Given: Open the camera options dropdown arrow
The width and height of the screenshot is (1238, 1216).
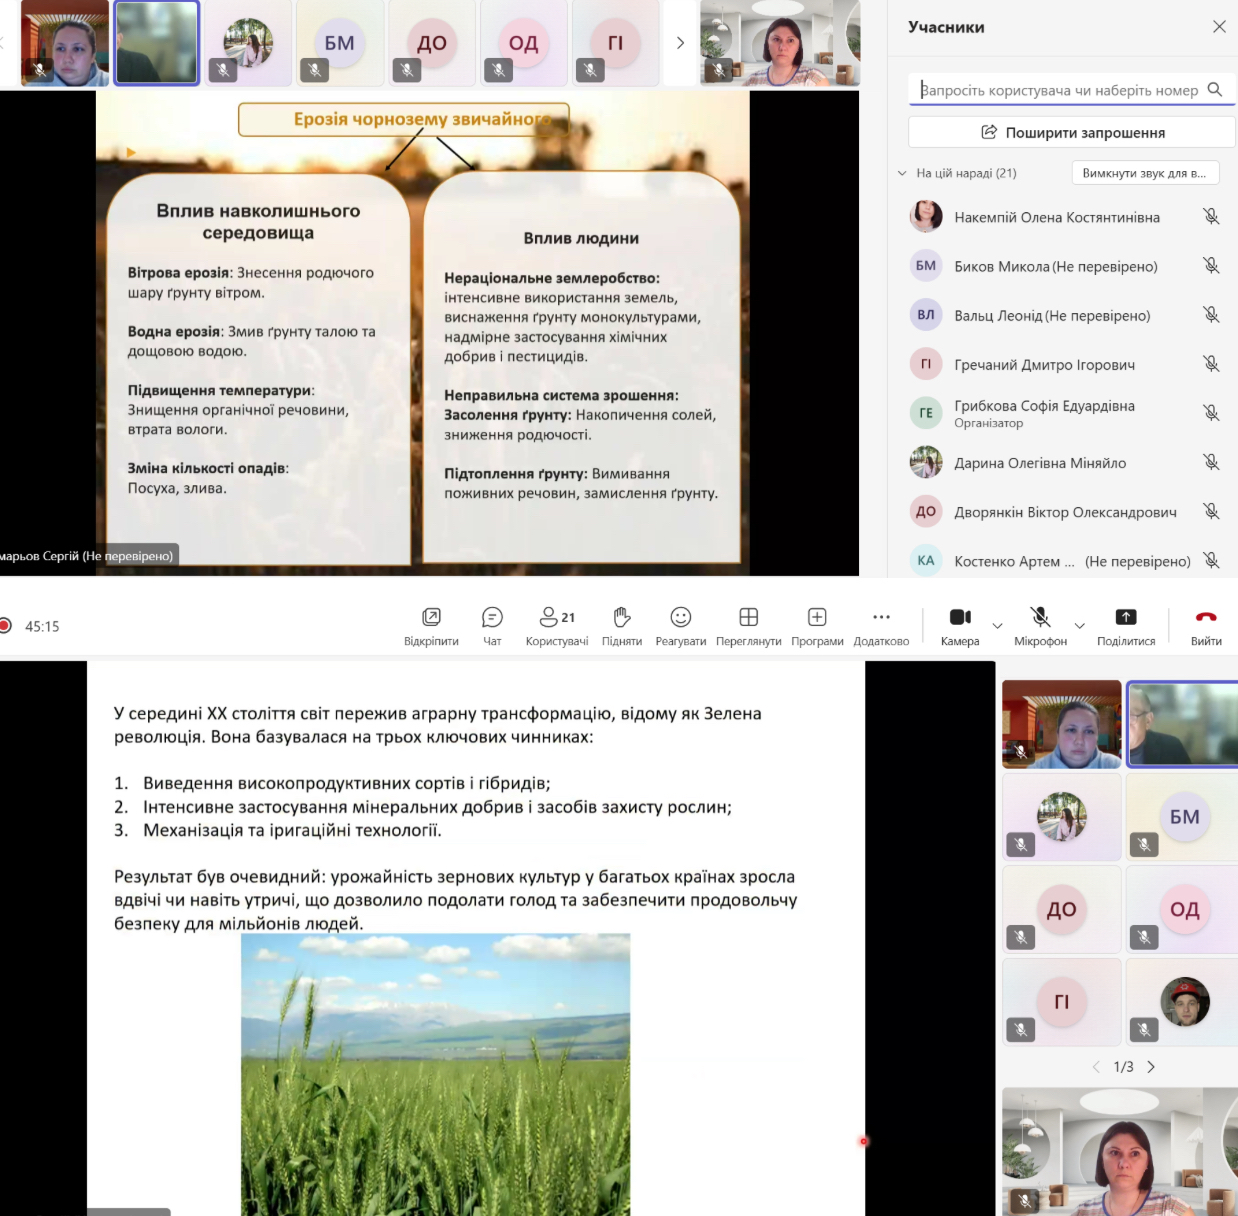Looking at the screenshot, I should click(x=997, y=626).
